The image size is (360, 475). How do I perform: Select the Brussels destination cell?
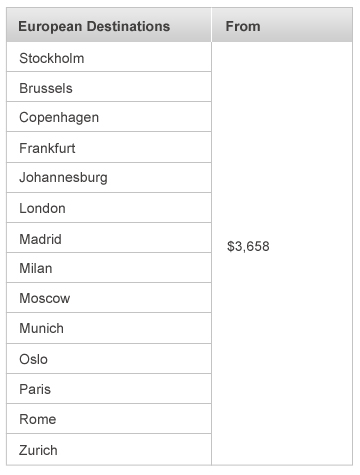pyautogui.click(x=109, y=87)
